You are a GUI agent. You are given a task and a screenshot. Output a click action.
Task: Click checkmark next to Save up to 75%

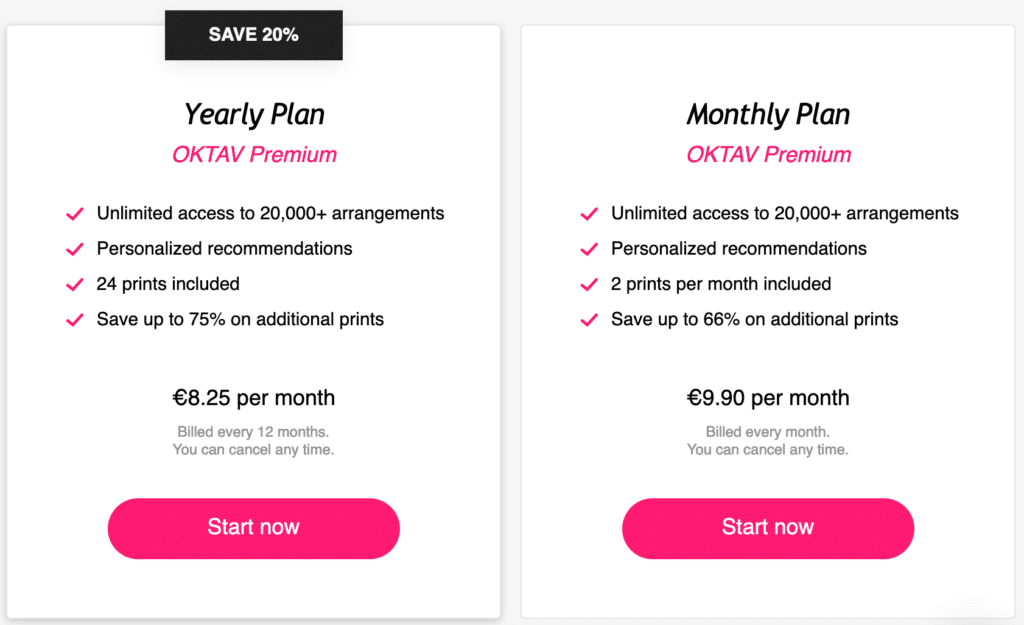(x=74, y=320)
